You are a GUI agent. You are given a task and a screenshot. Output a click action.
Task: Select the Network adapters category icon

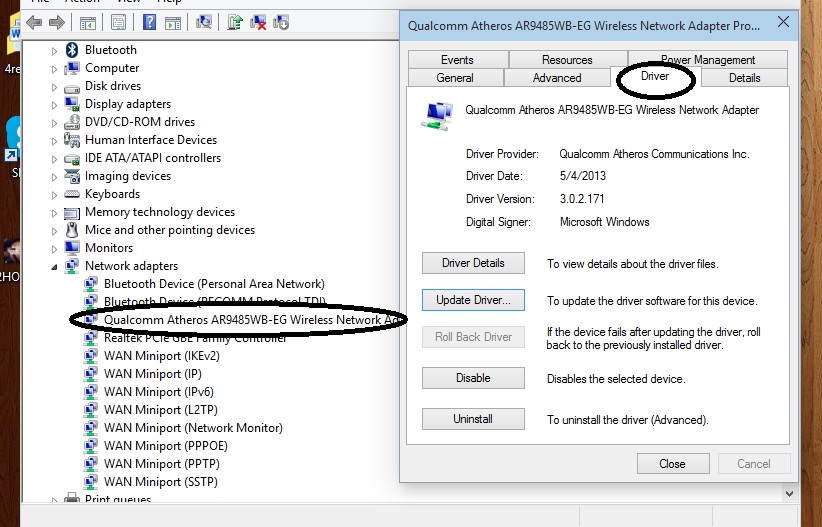click(x=71, y=266)
